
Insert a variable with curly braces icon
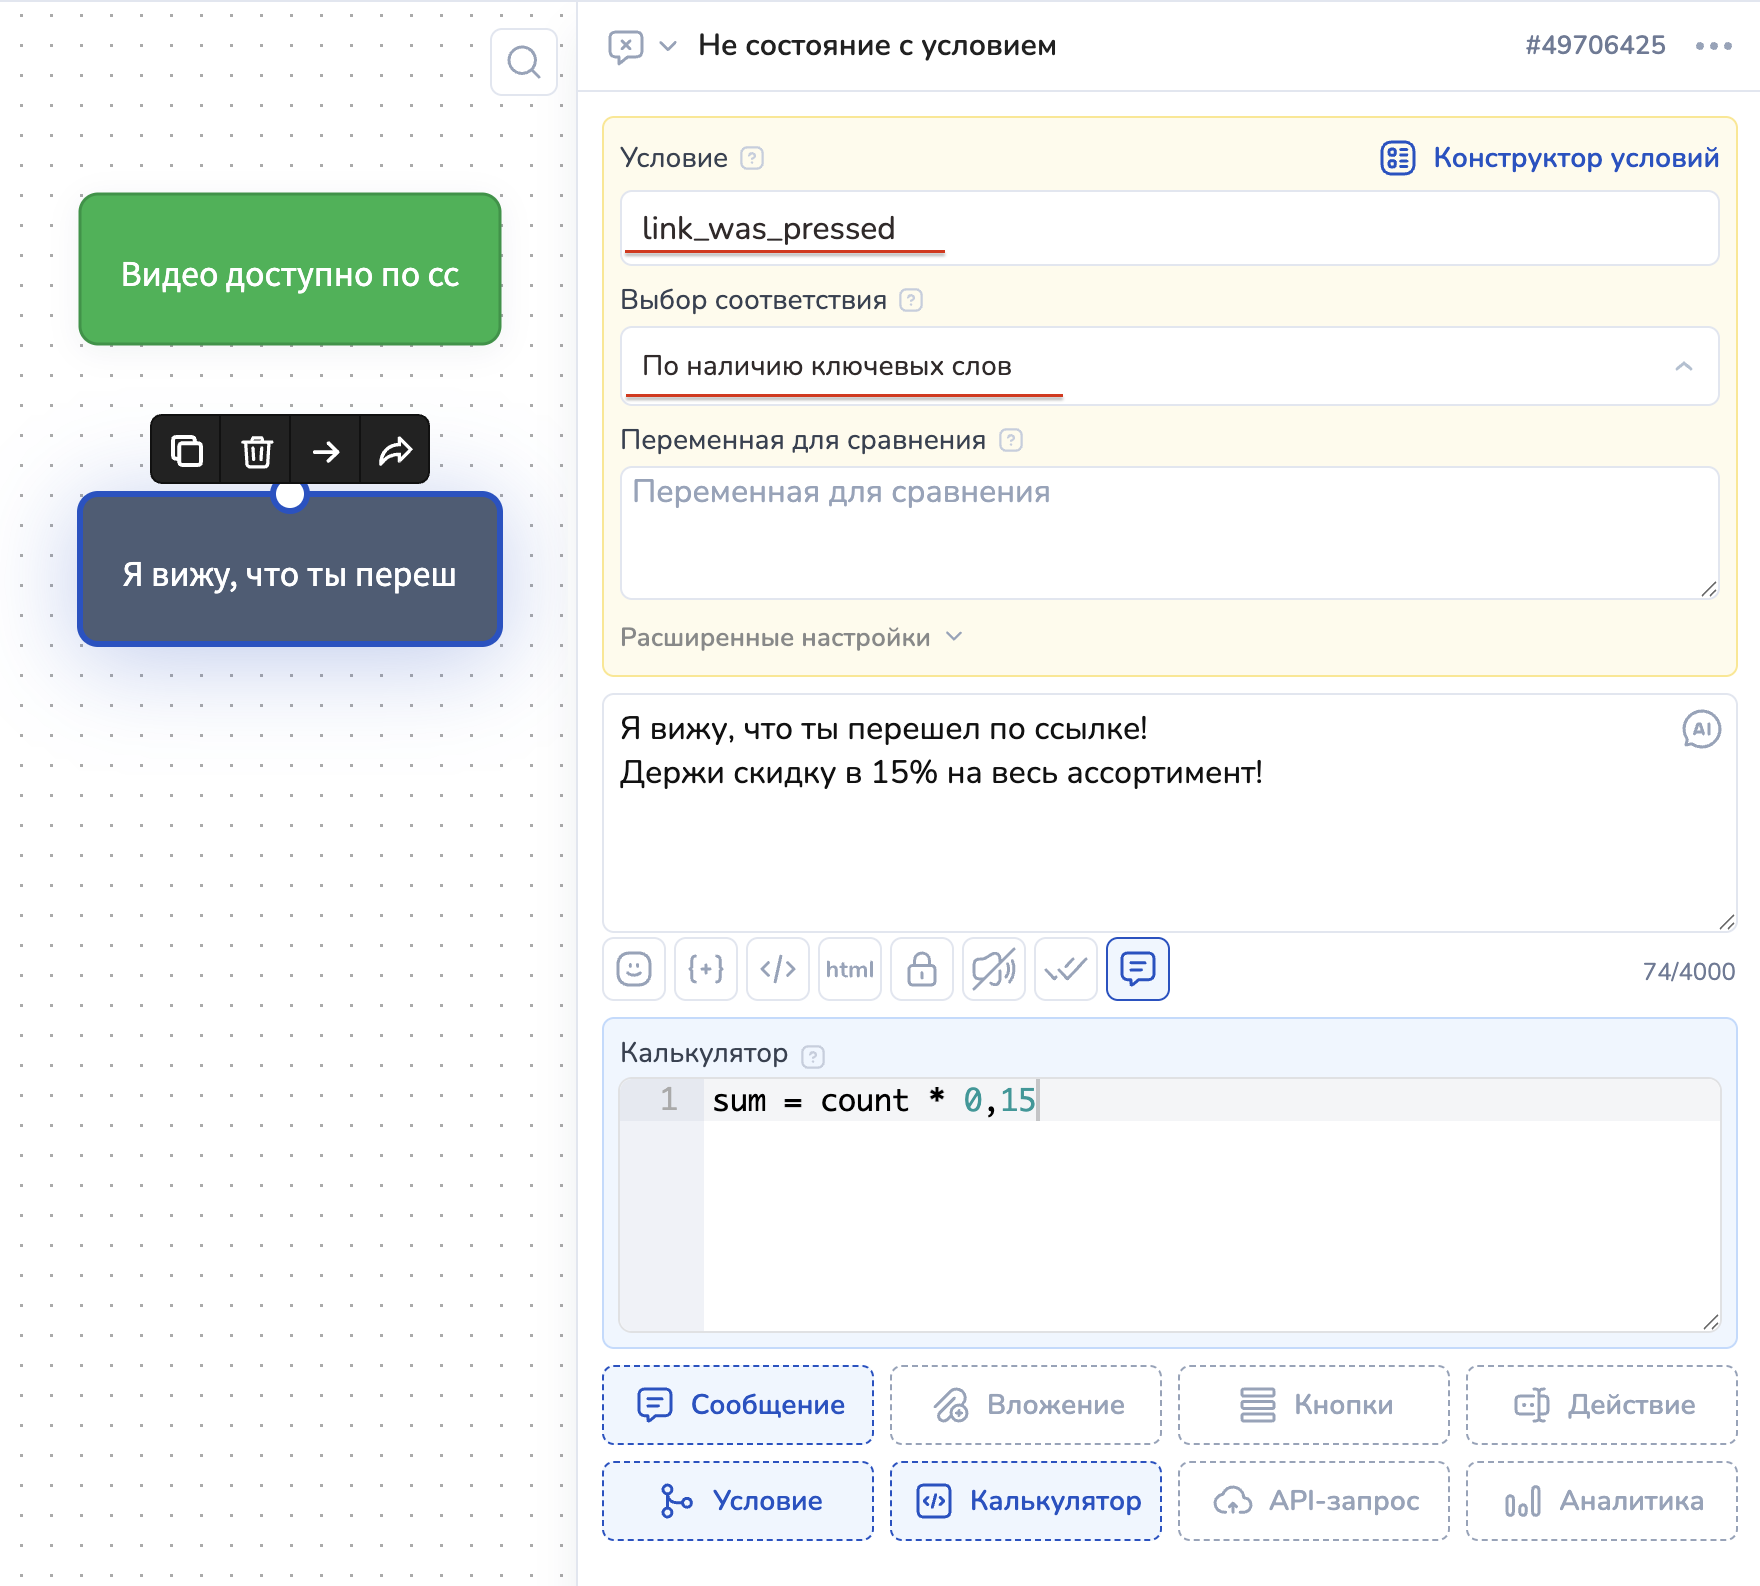pyautogui.click(x=706, y=969)
